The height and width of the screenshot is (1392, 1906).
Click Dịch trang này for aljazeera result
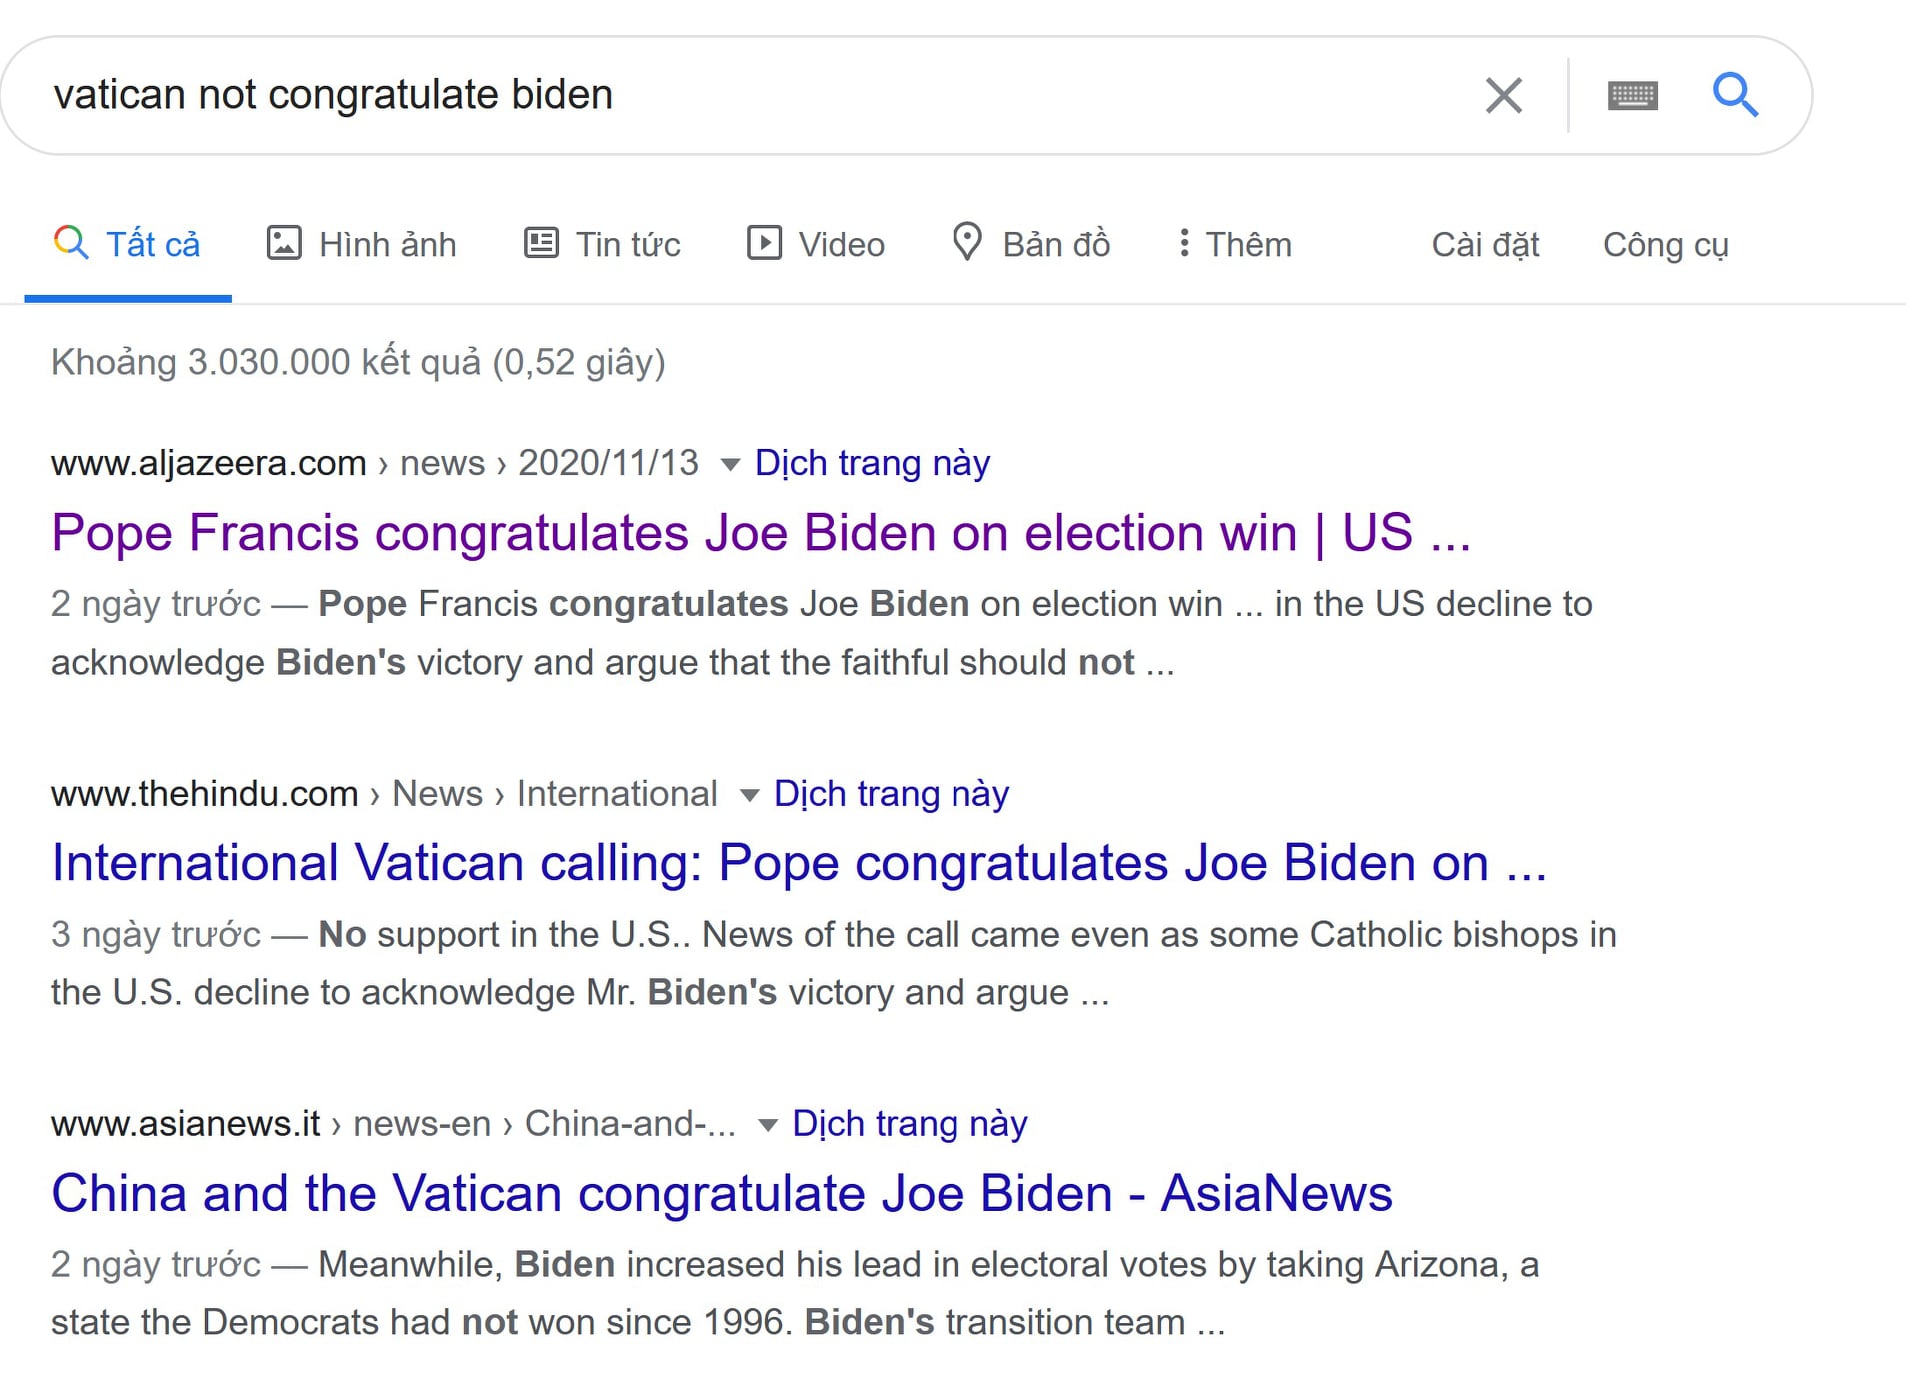click(872, 463)
